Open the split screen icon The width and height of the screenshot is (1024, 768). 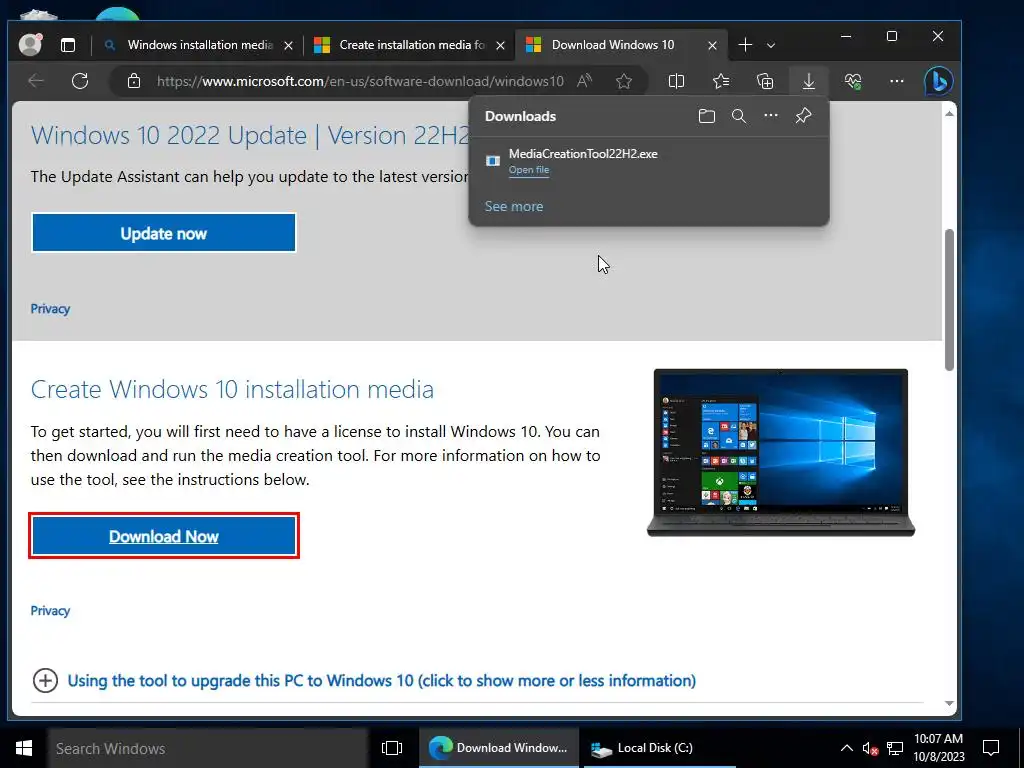tap(677, 81)
